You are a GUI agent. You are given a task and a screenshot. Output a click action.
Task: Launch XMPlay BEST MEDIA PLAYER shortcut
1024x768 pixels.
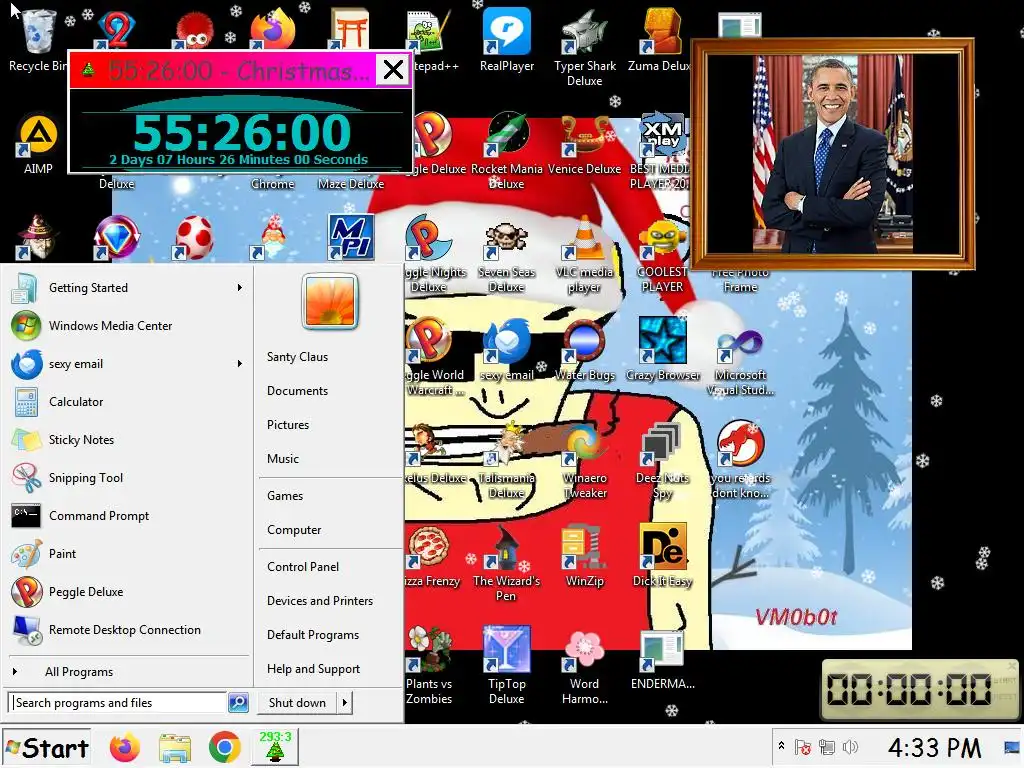pyautogui.click(x=661, y=152)
